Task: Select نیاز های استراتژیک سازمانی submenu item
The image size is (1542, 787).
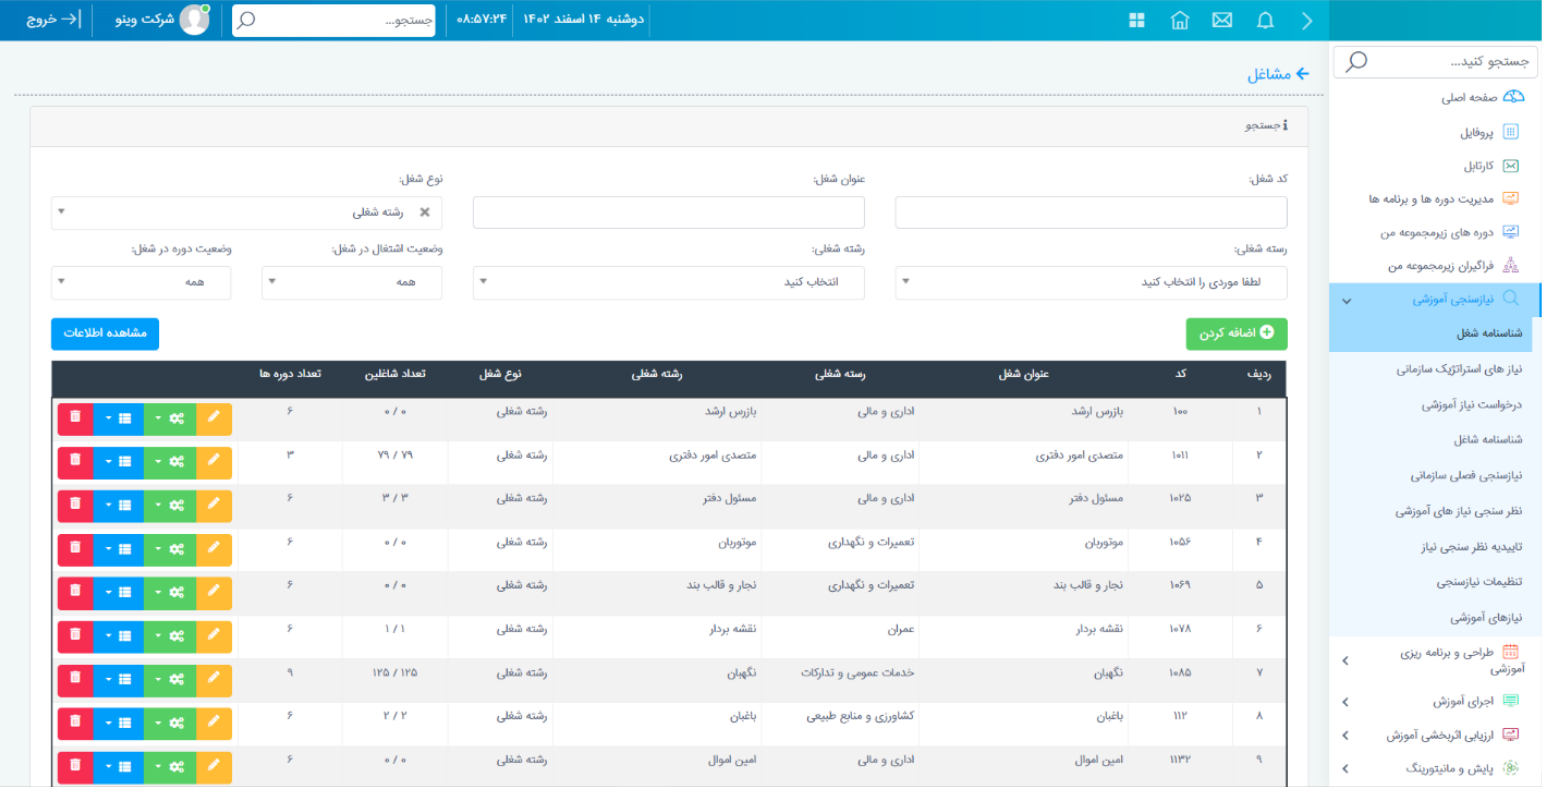Action: point(1459,370)
